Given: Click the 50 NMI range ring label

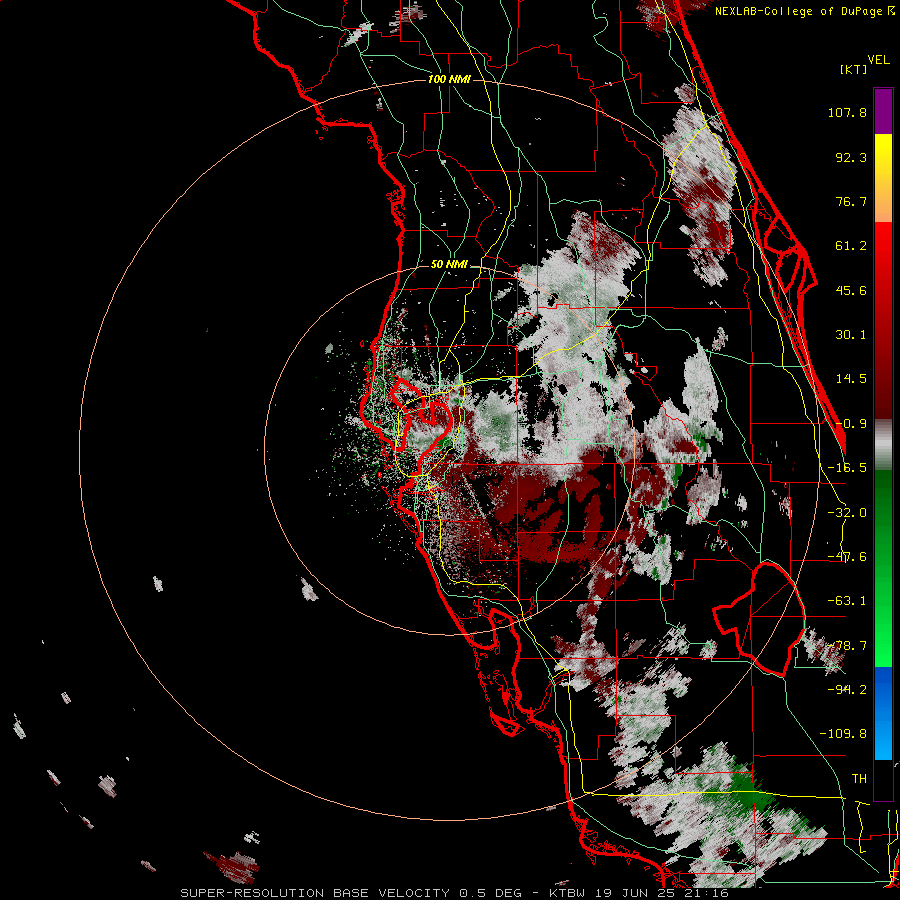Looking at the screenshot, I should point(449,264).
